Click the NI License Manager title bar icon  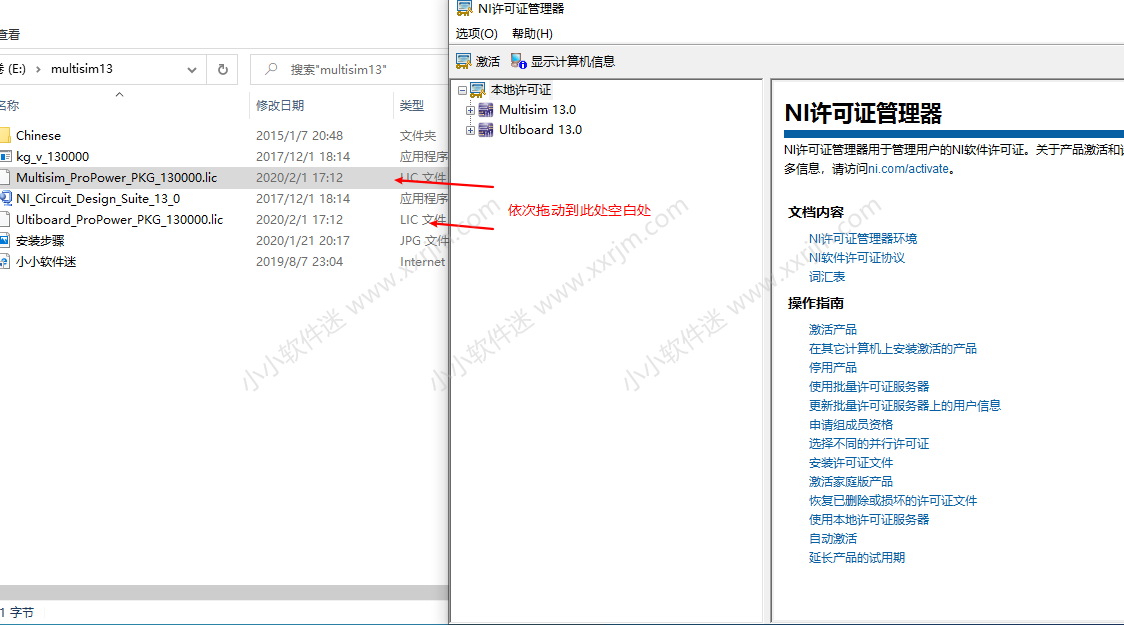[x=465, y=9]
